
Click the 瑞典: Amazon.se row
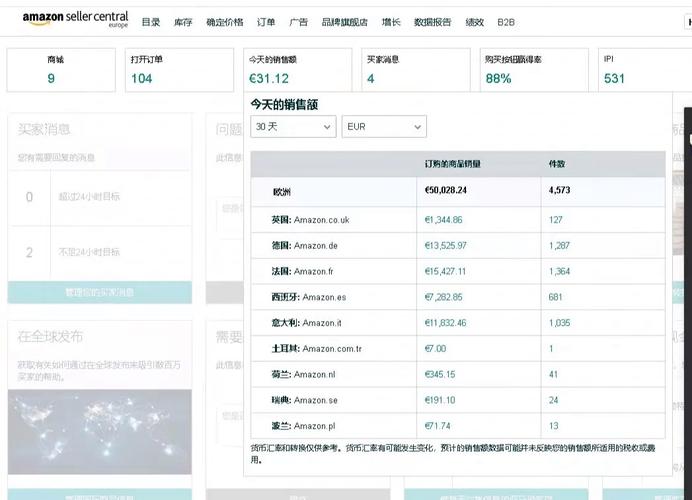coord(458,400)
